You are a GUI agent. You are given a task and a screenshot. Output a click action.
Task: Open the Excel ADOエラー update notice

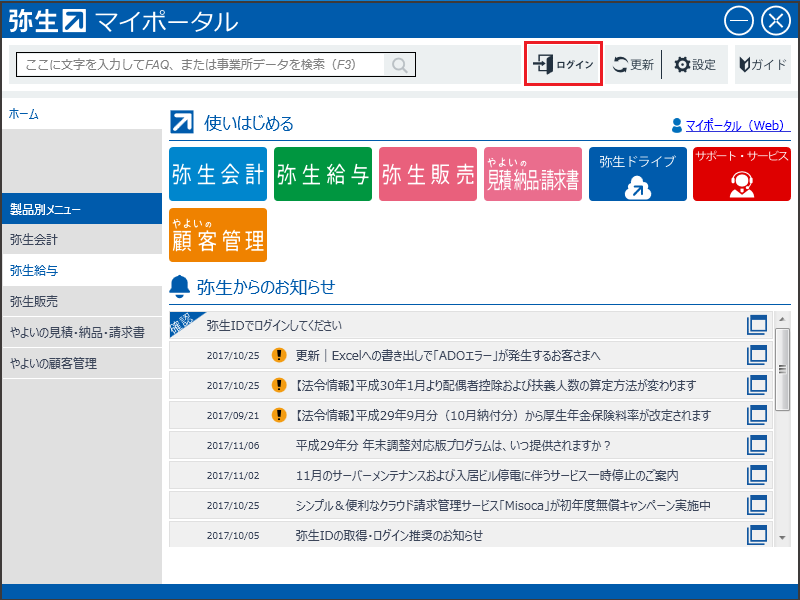click(470, 355)
